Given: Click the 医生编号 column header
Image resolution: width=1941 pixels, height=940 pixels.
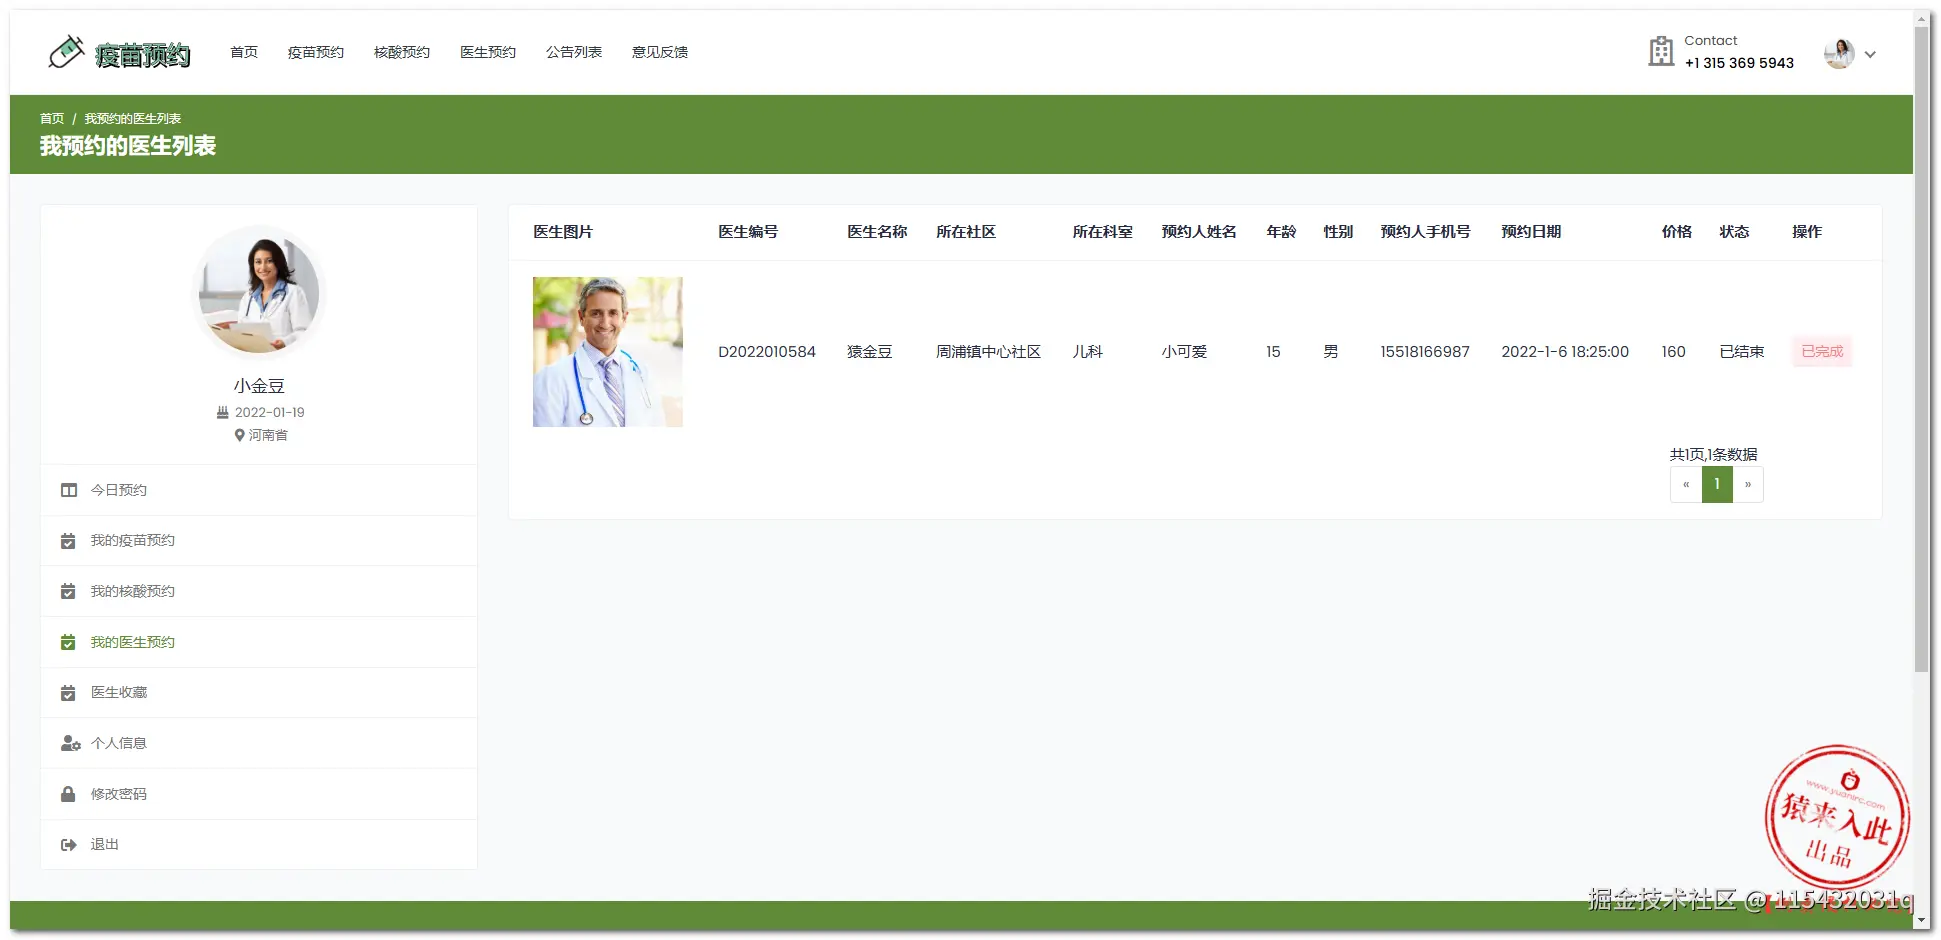Looking at the screenshot, I should (748, 231).
